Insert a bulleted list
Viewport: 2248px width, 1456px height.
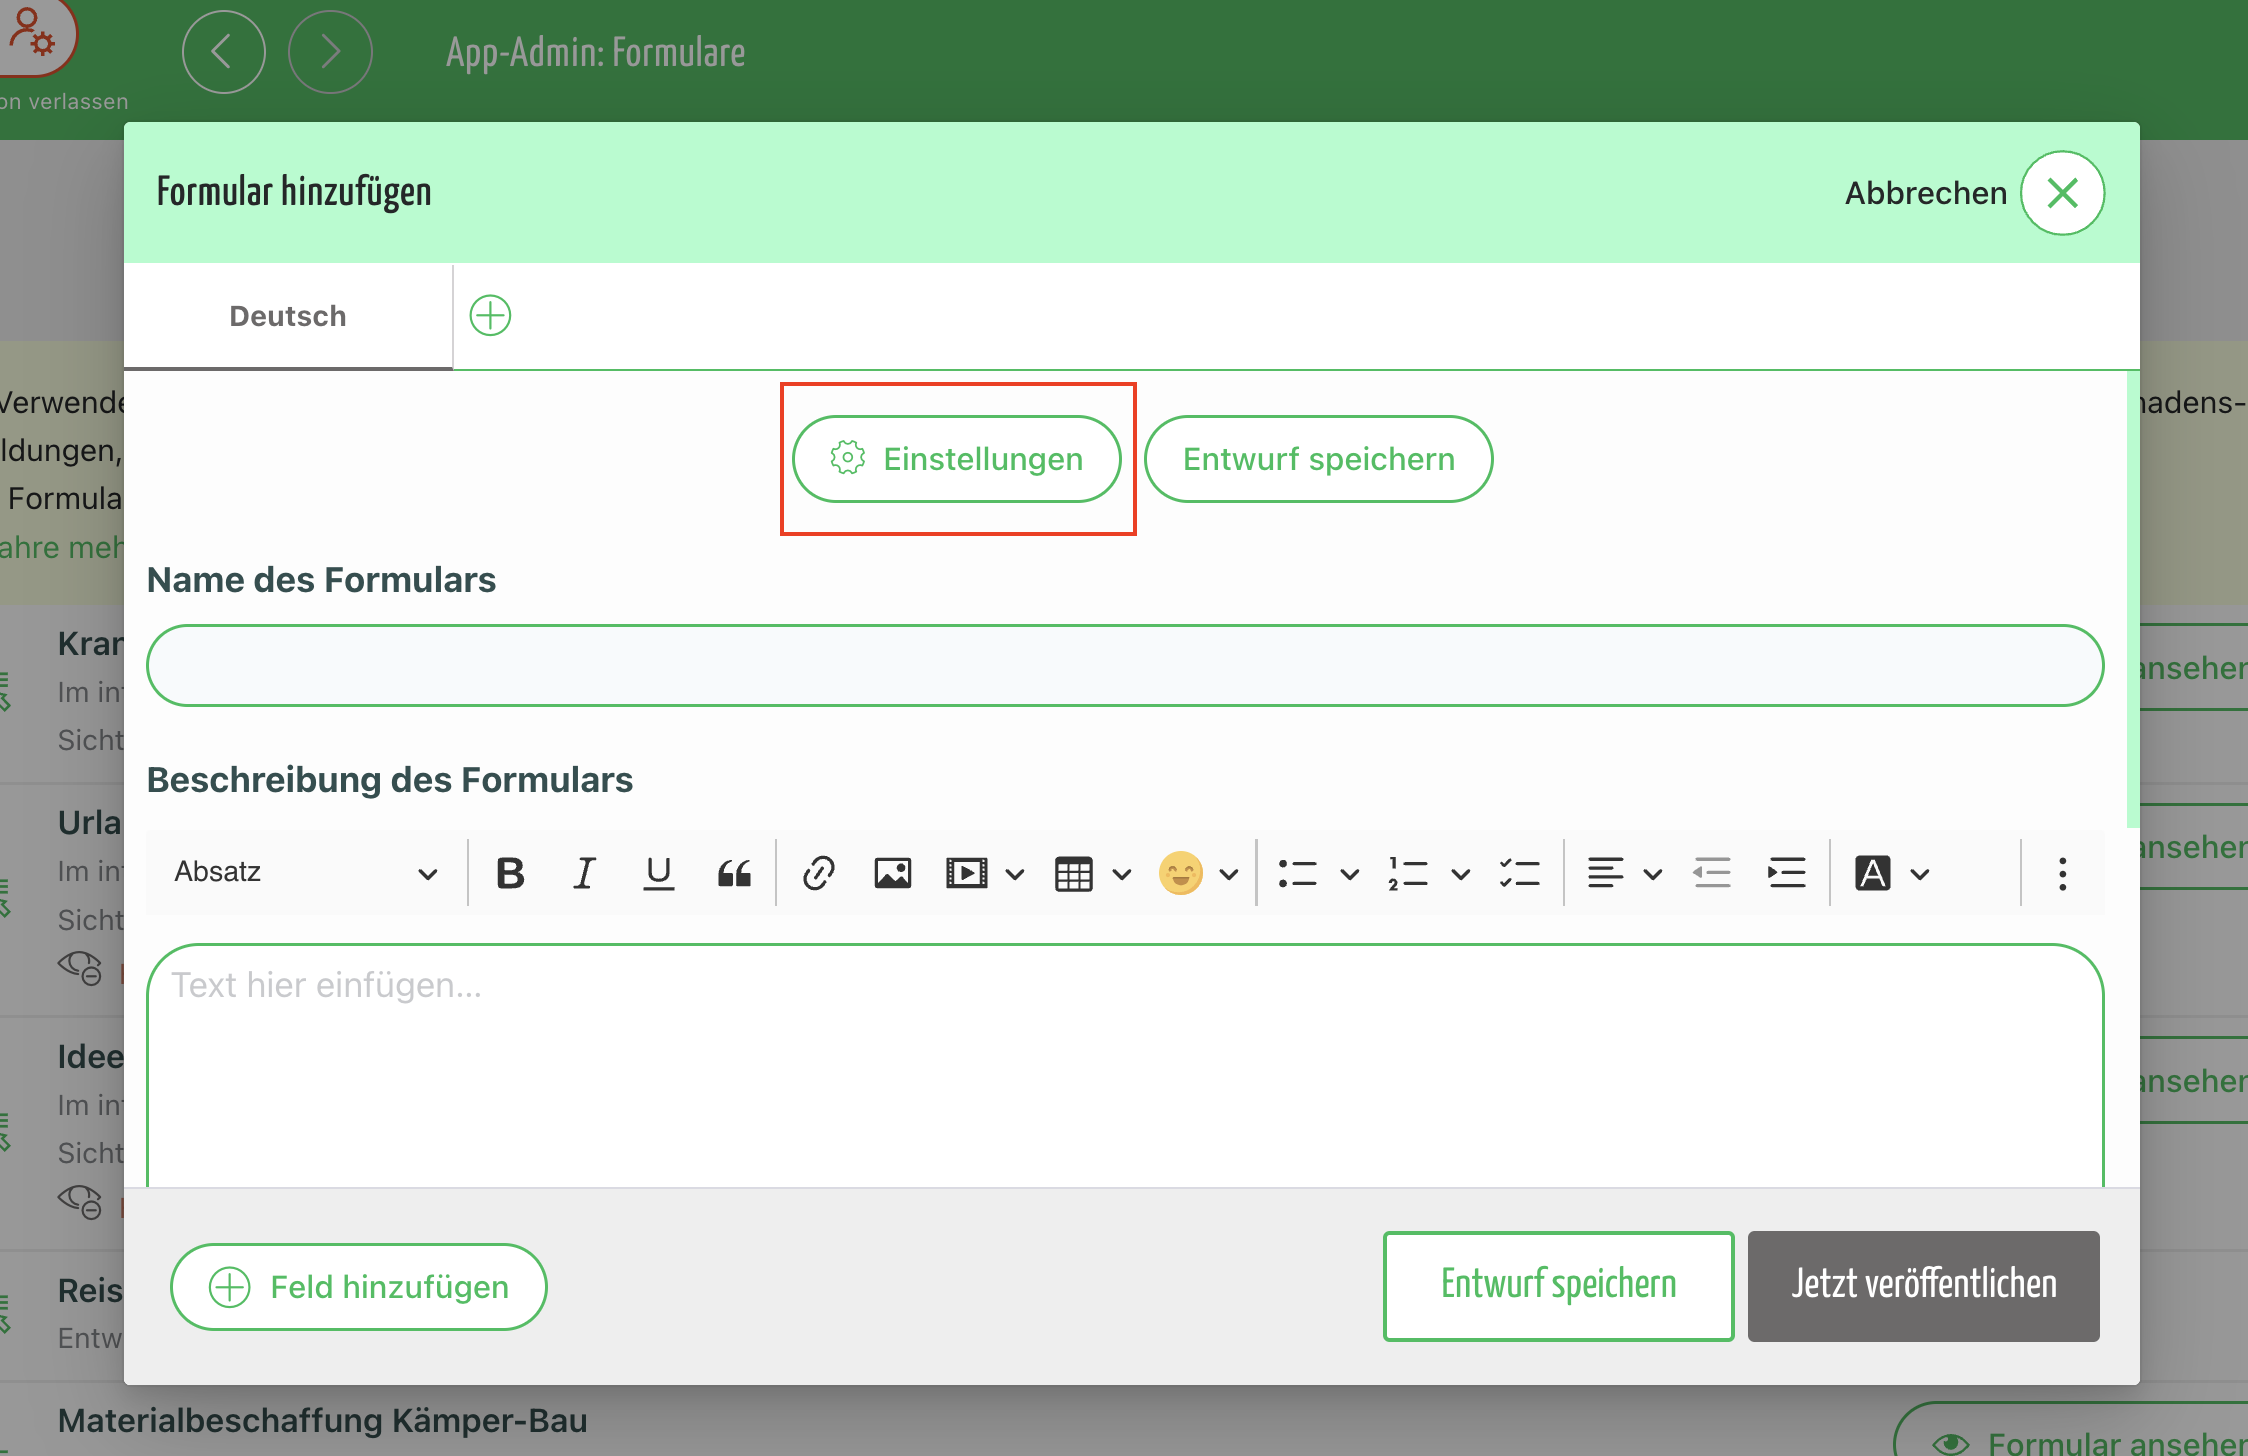pyautogui.click(x=1297, y=873)
